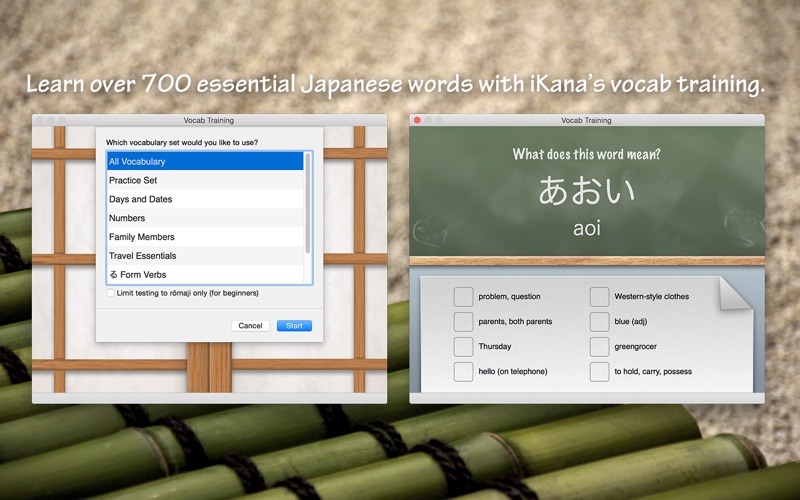The width and height of the screenshot is (800, 500).
Task: Click the Cancel button
Action: pyautogui.click(x=250, y=326)
